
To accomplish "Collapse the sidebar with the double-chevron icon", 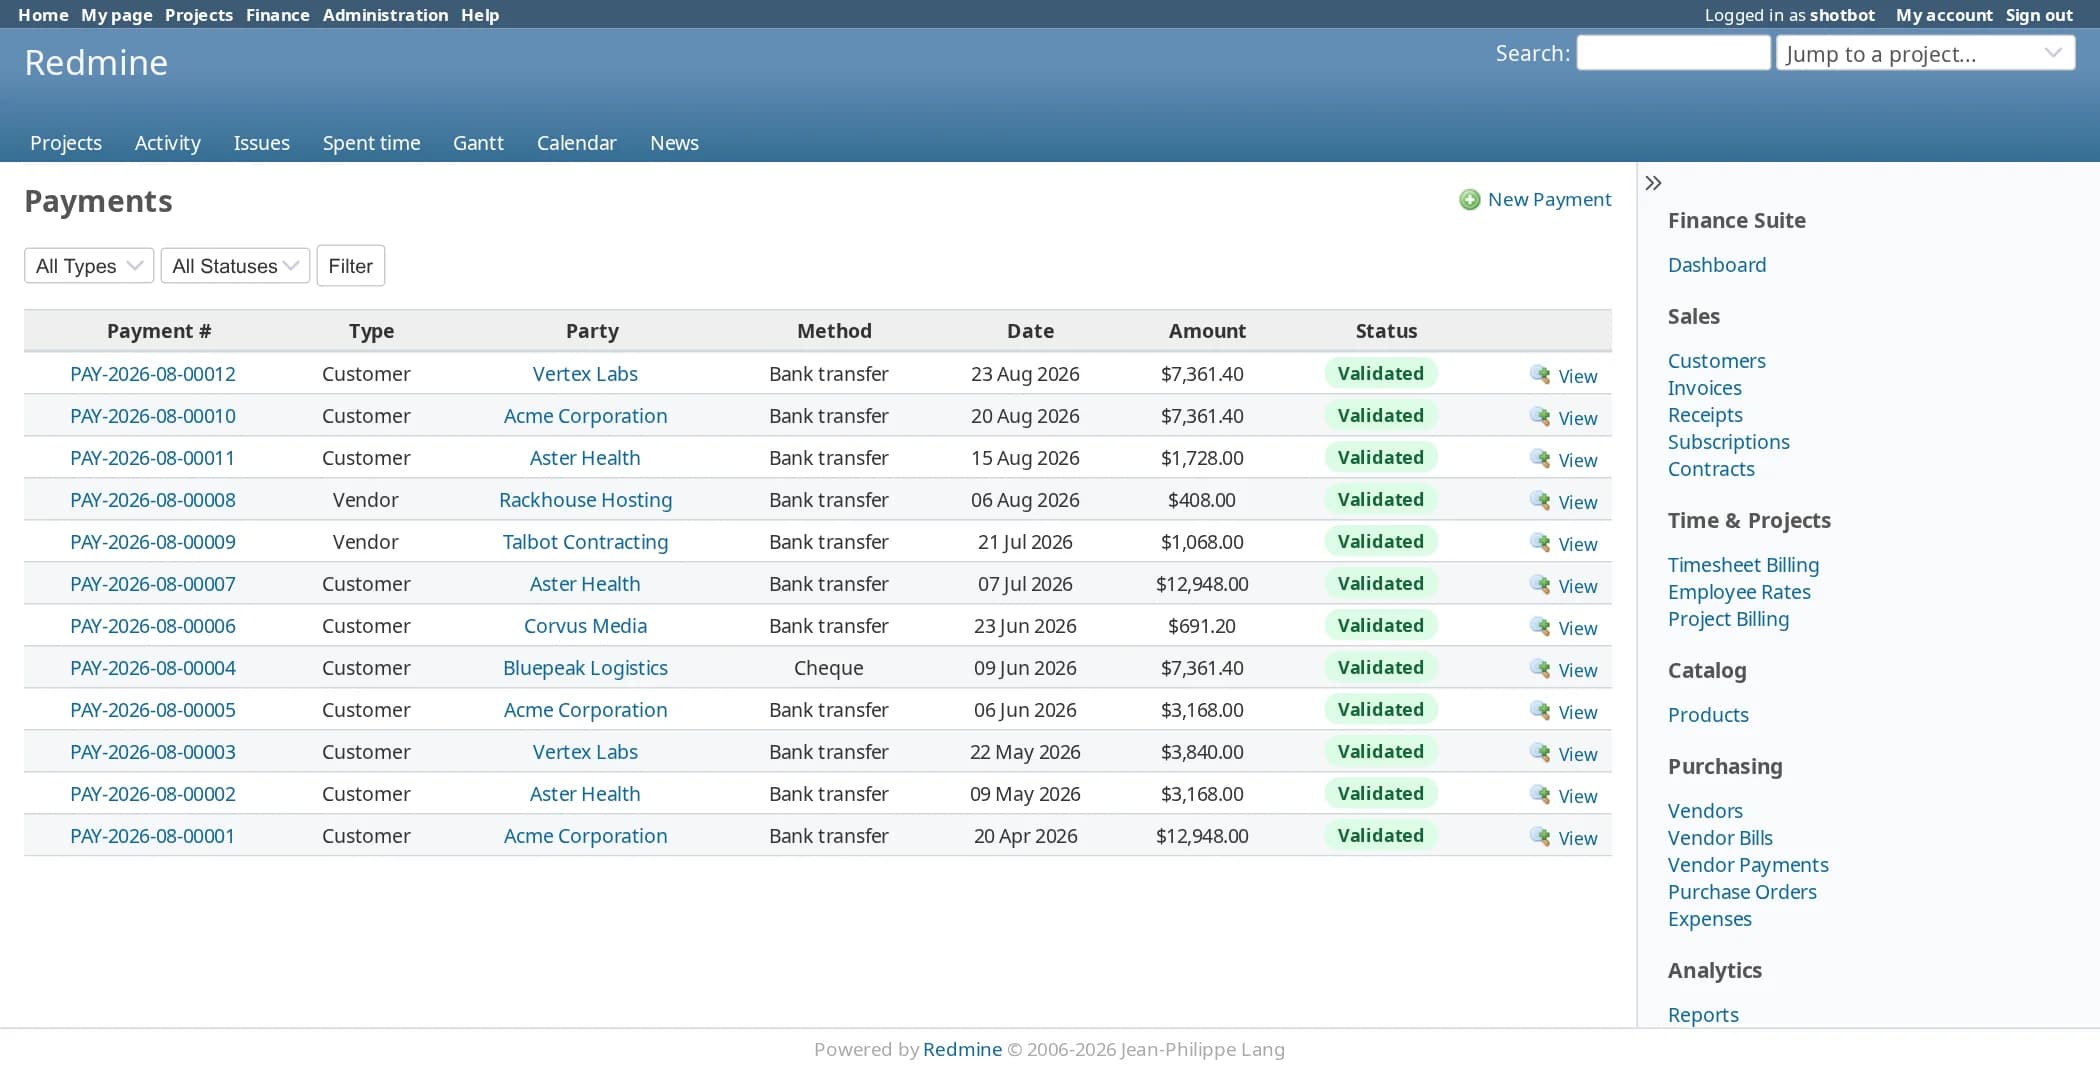I will 1653,183.
